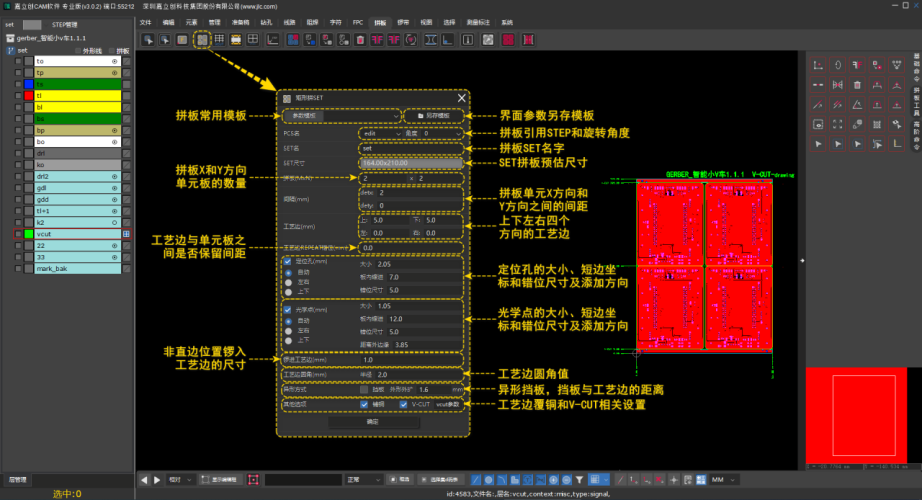The width and height of the screenshot is (922, 500).
Task: Click the grid panelization toolbar icon
Action: 219,40
